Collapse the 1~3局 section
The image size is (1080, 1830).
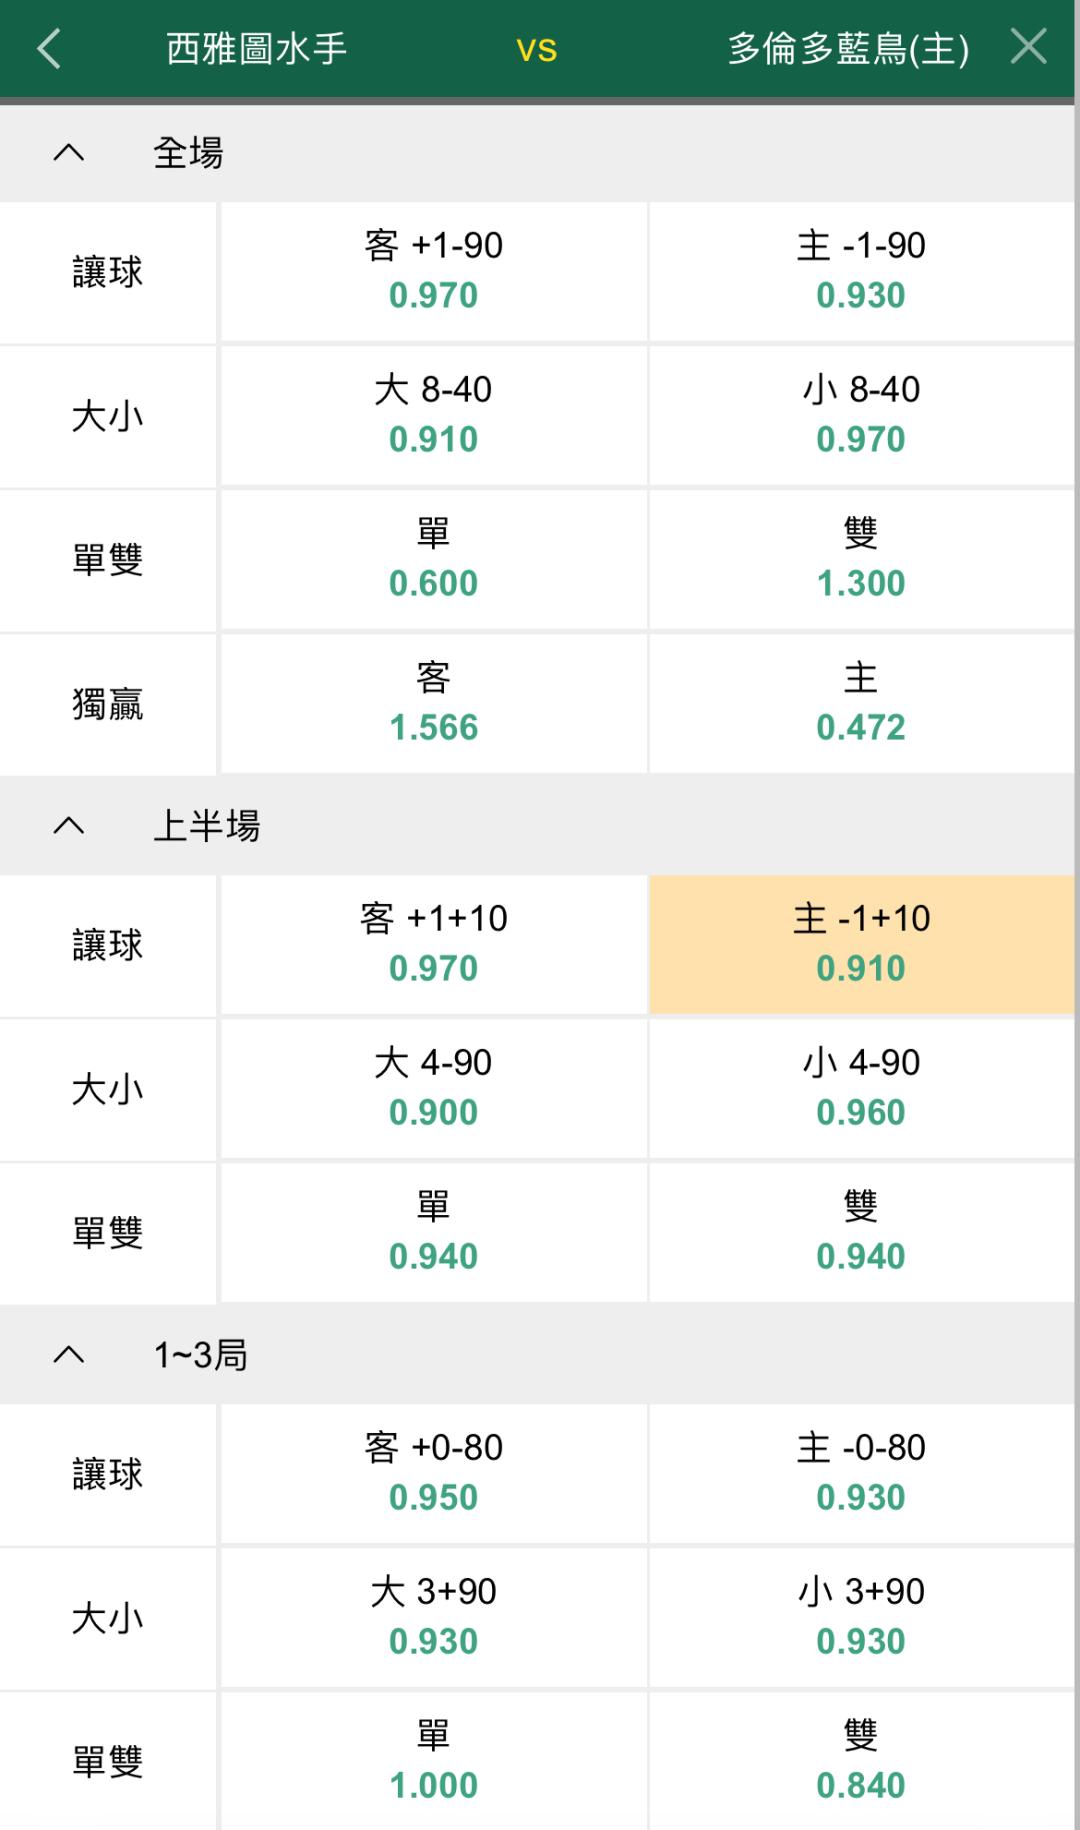69,1355
